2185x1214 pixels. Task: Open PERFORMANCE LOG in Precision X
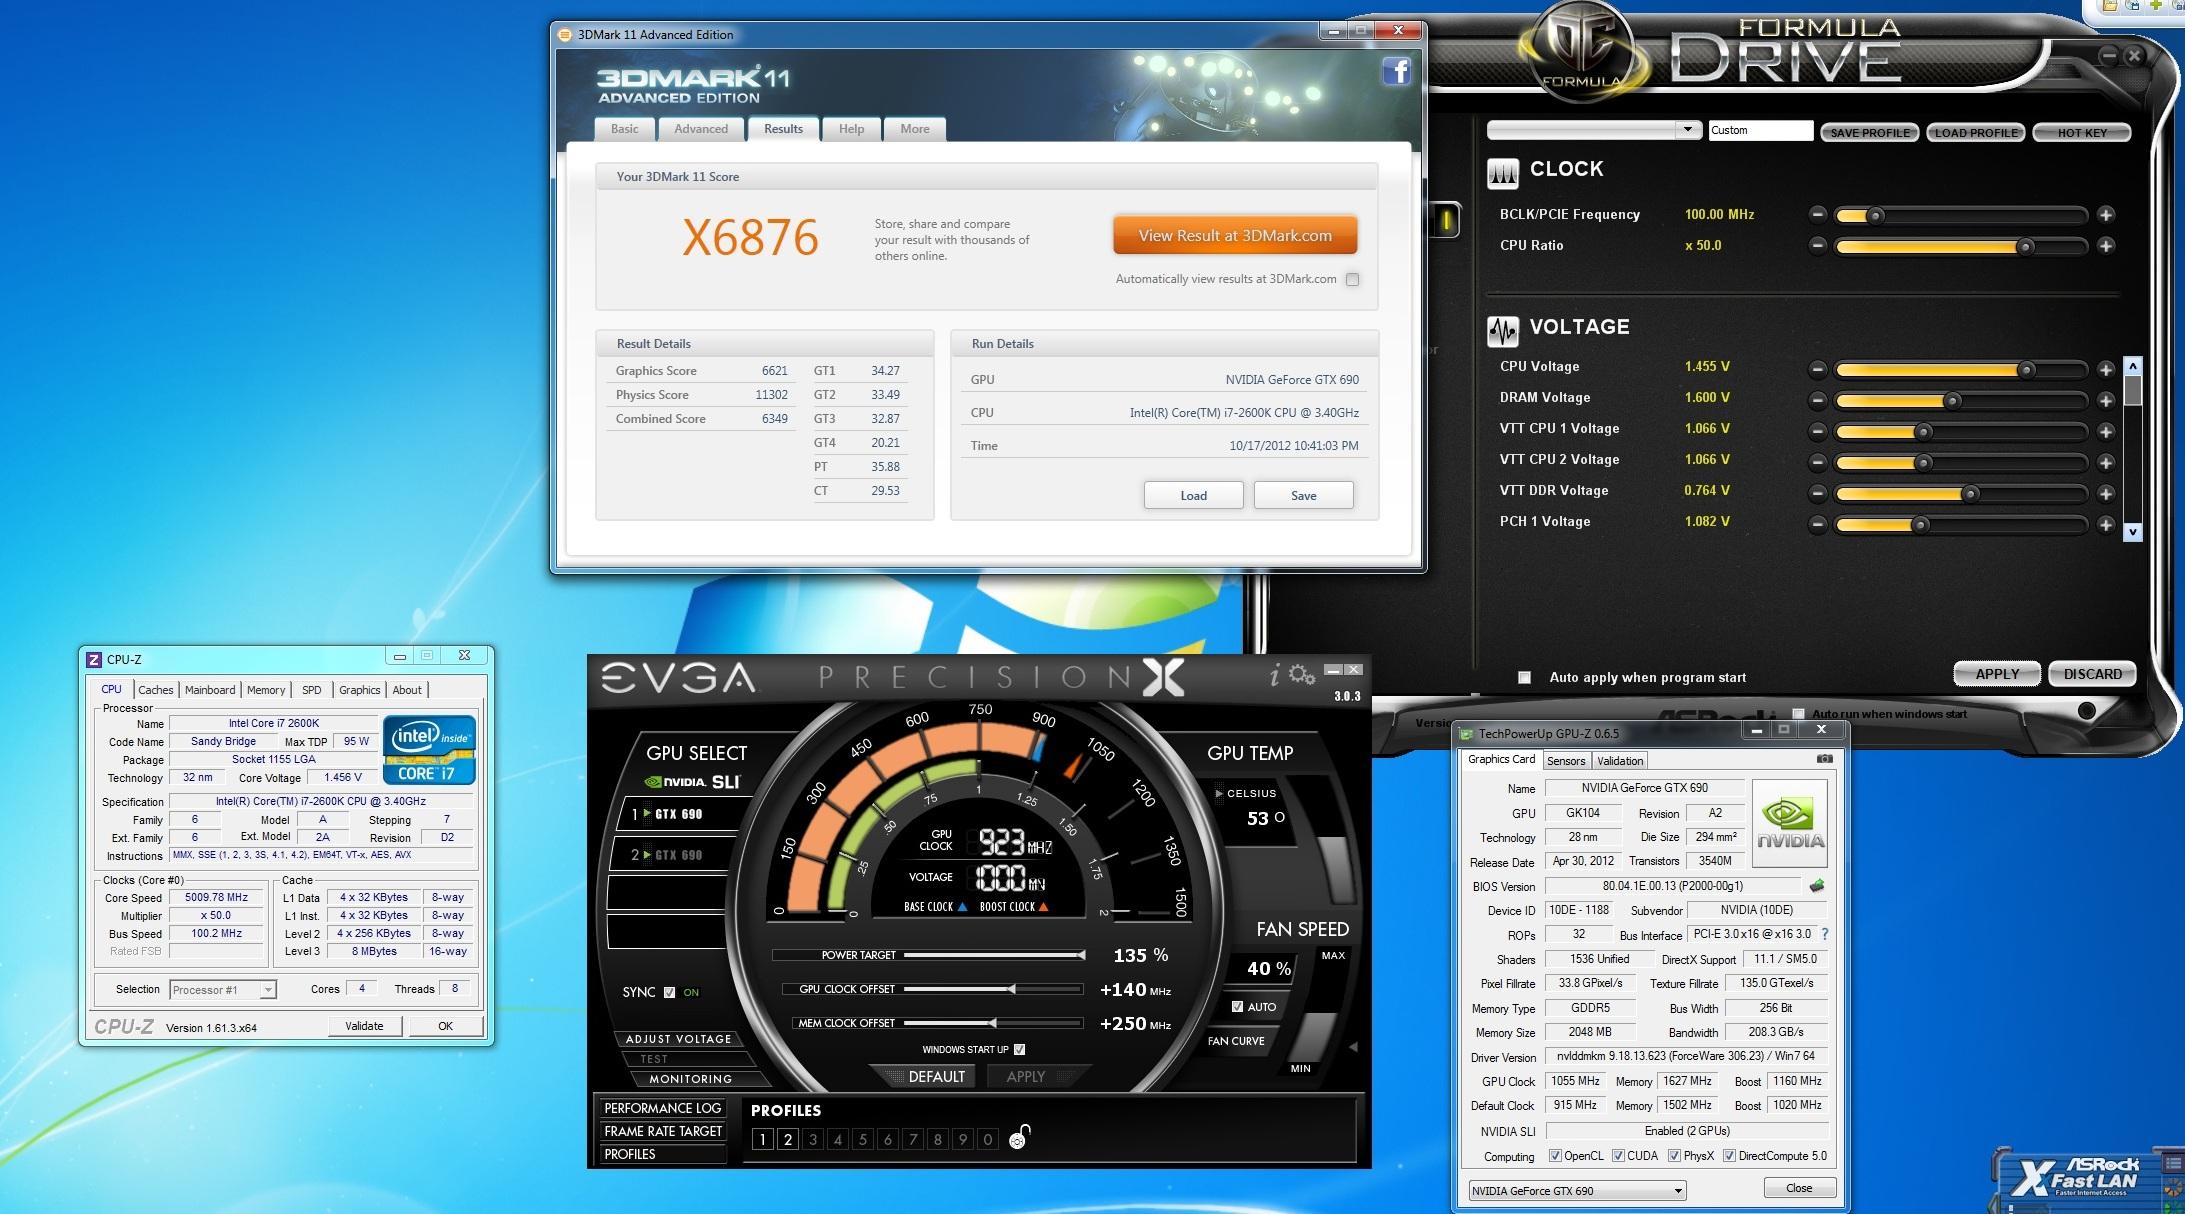tap(662, 1108)
